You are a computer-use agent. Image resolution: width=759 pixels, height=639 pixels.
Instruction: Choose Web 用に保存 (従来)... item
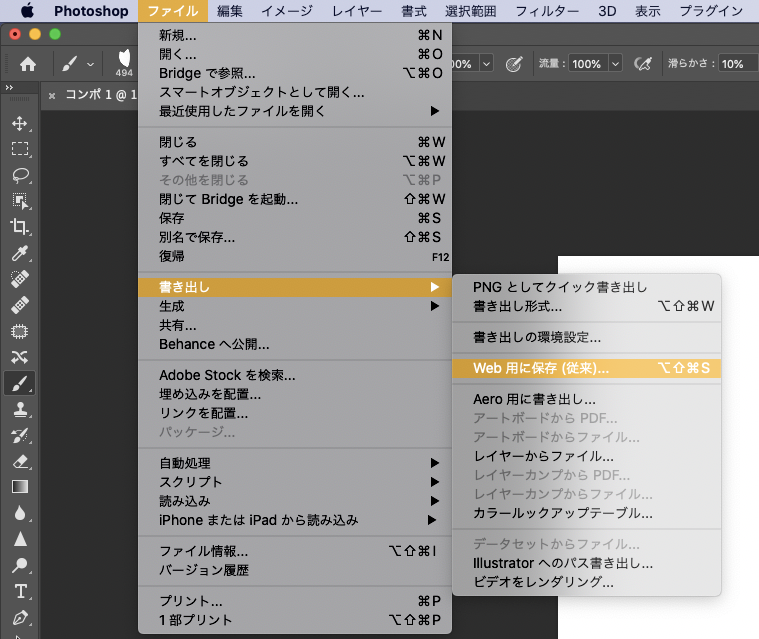coord(587,368)
